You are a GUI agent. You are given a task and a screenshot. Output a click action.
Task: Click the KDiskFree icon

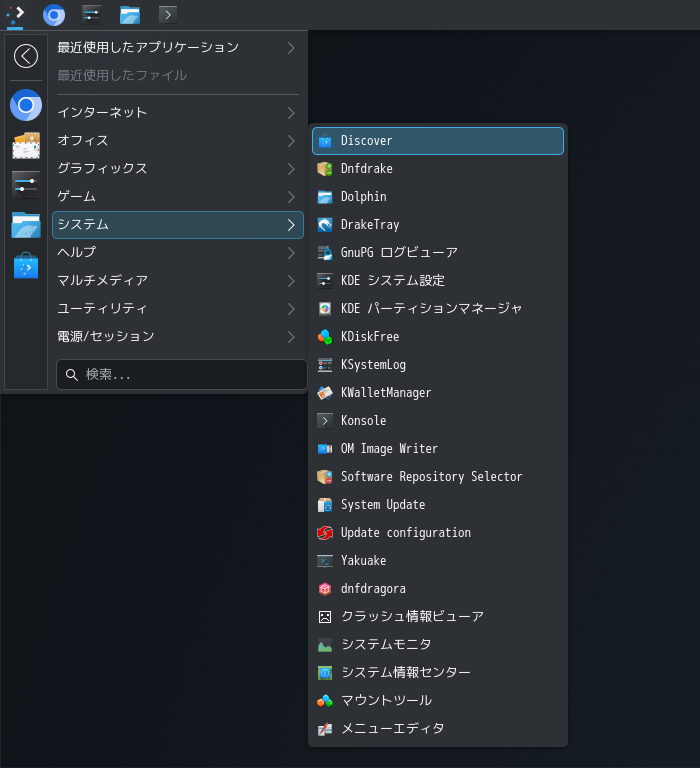click(325, 337)
